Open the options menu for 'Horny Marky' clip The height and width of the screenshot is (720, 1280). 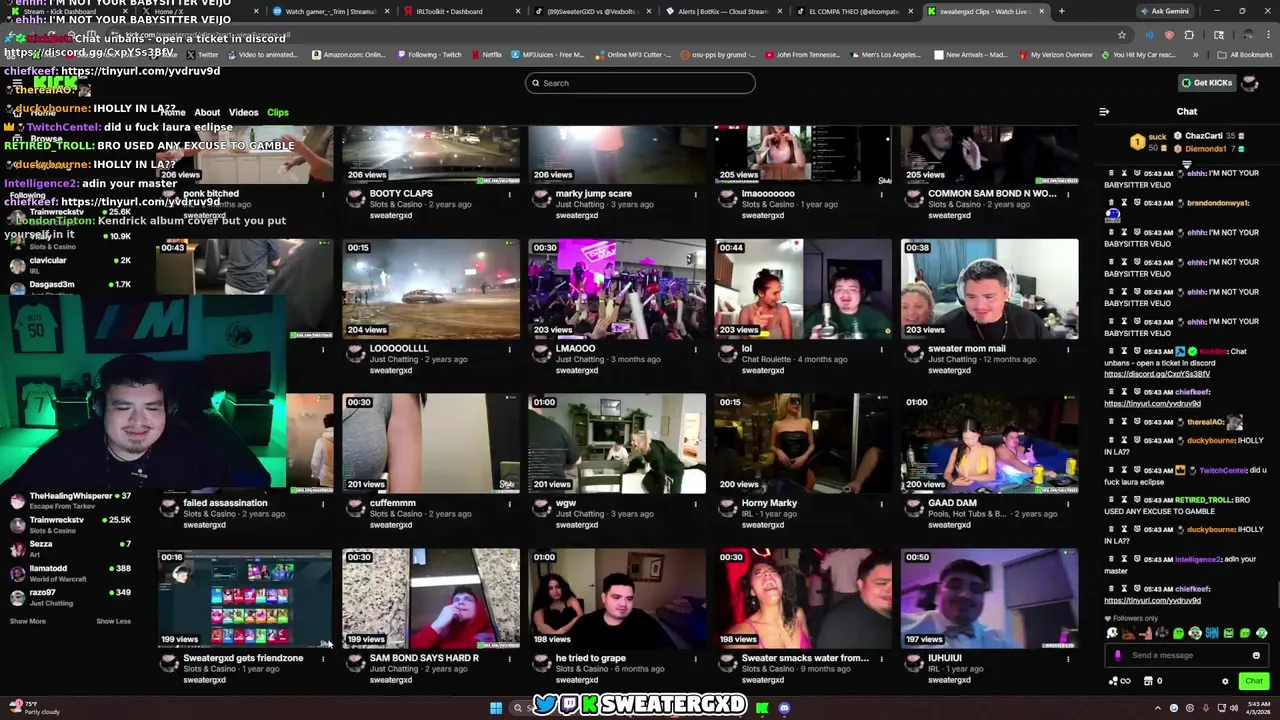(x=881, y=504)
